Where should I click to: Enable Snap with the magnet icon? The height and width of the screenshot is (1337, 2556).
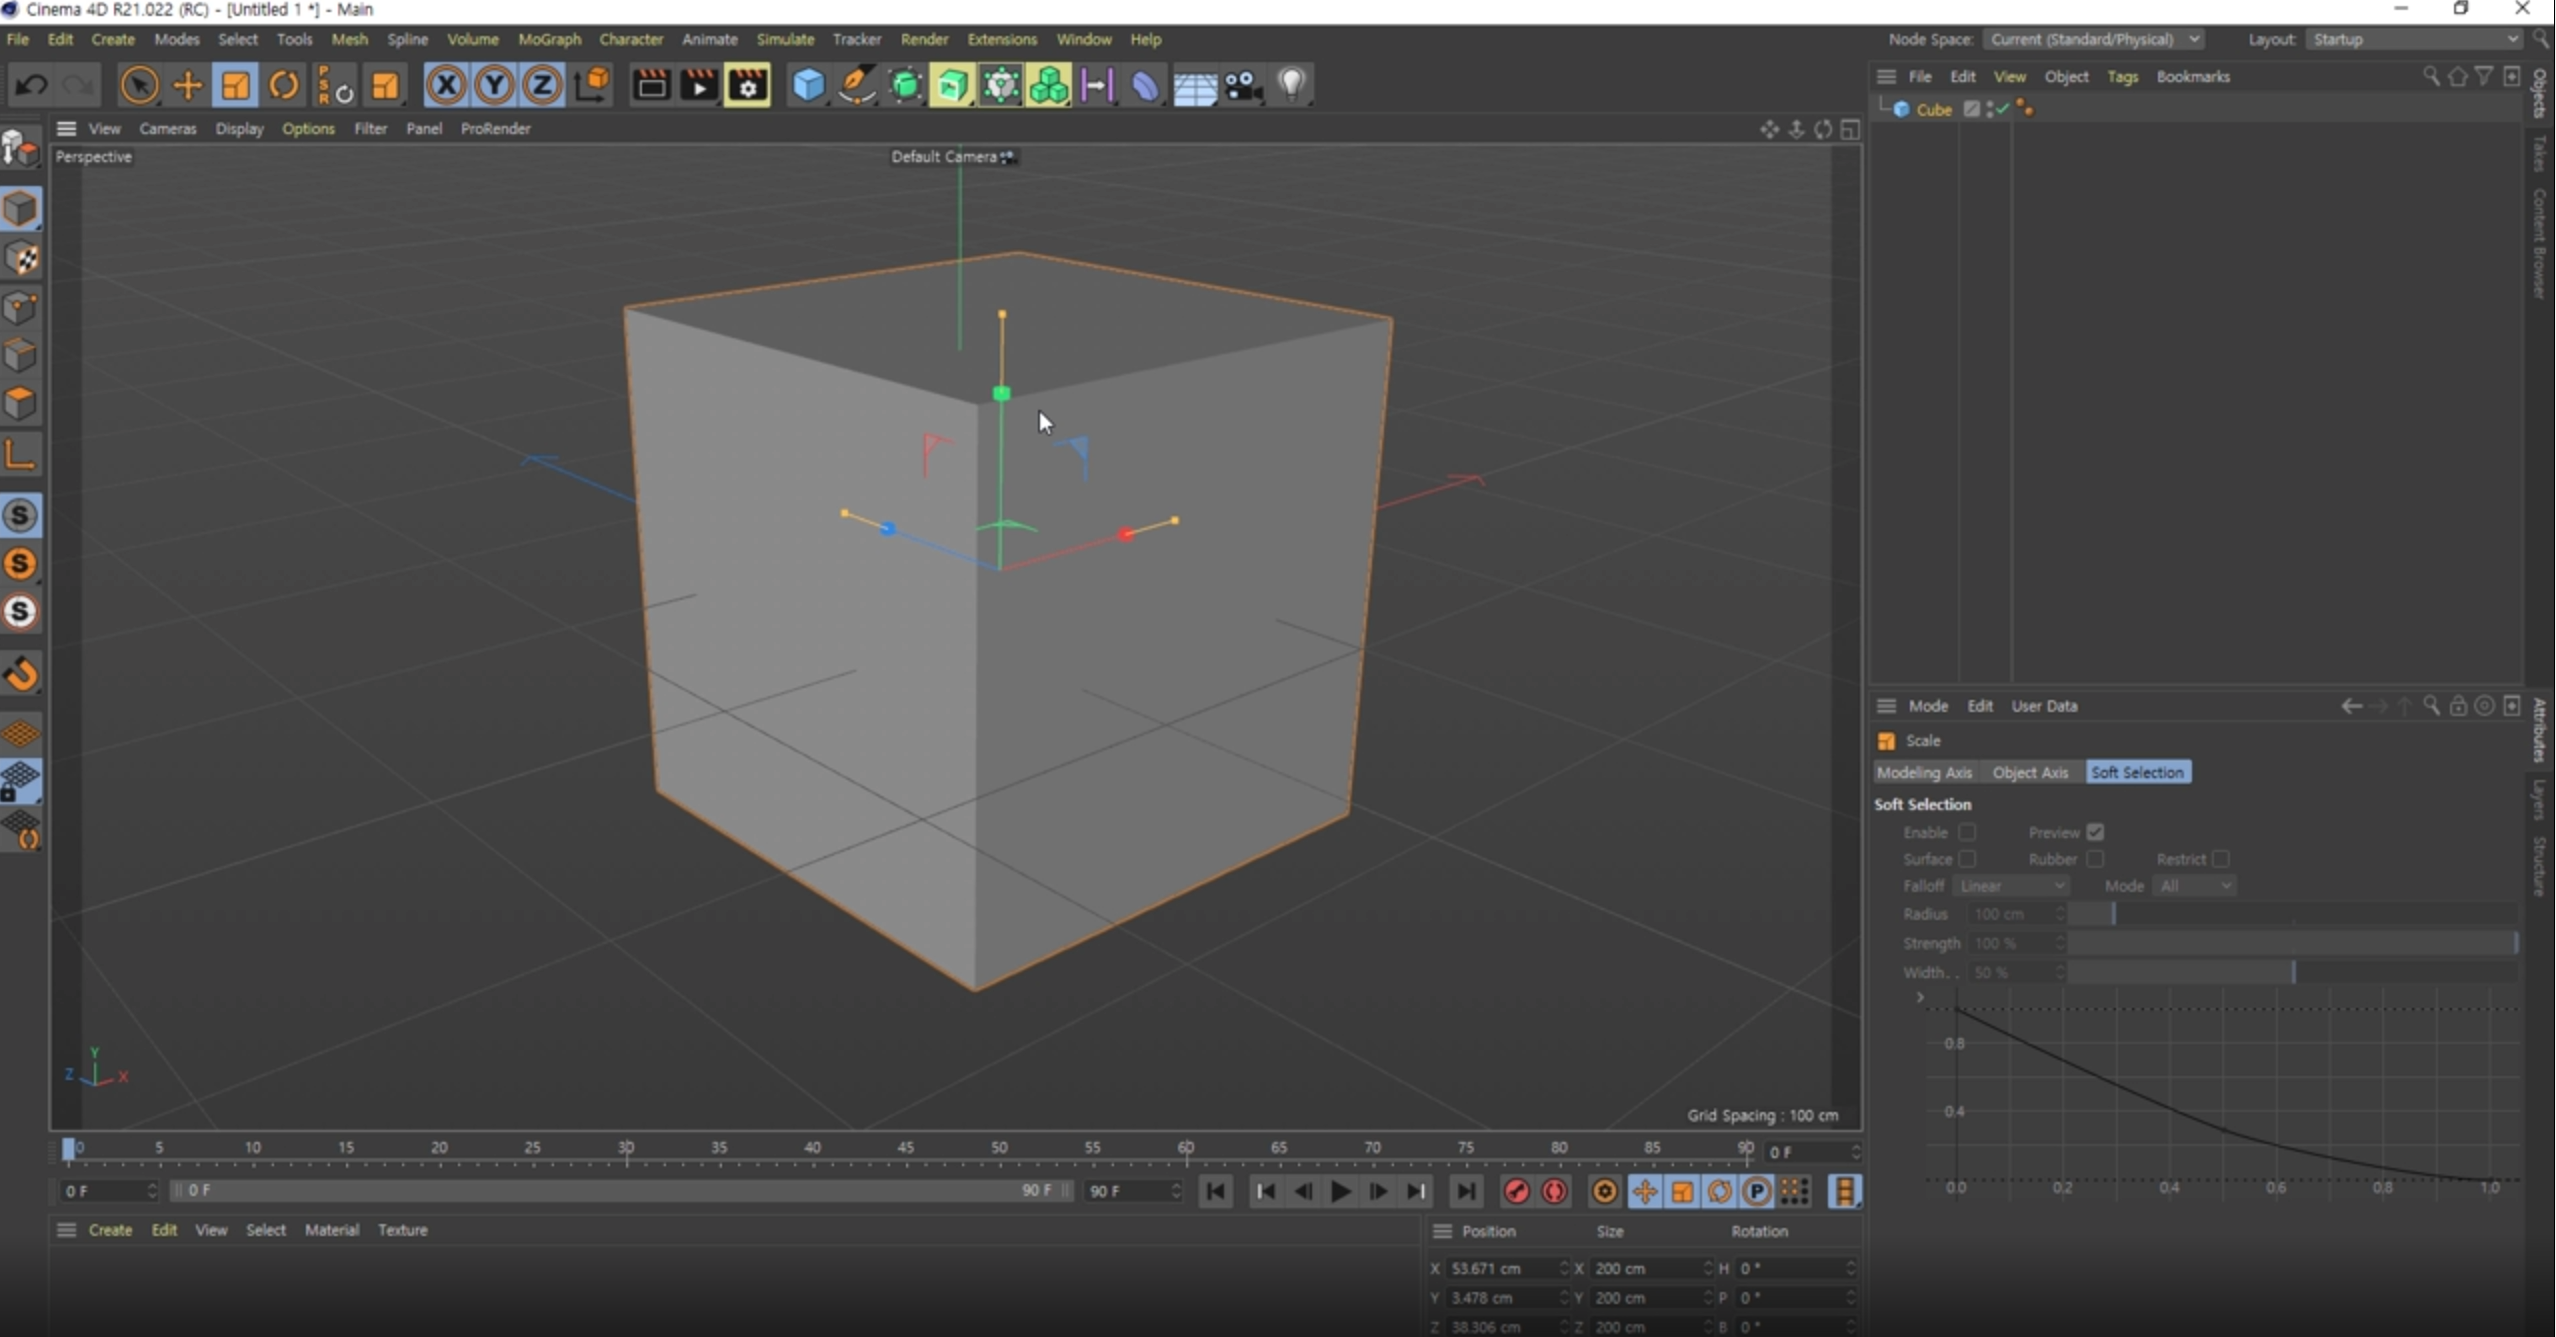tap(21, 674)
